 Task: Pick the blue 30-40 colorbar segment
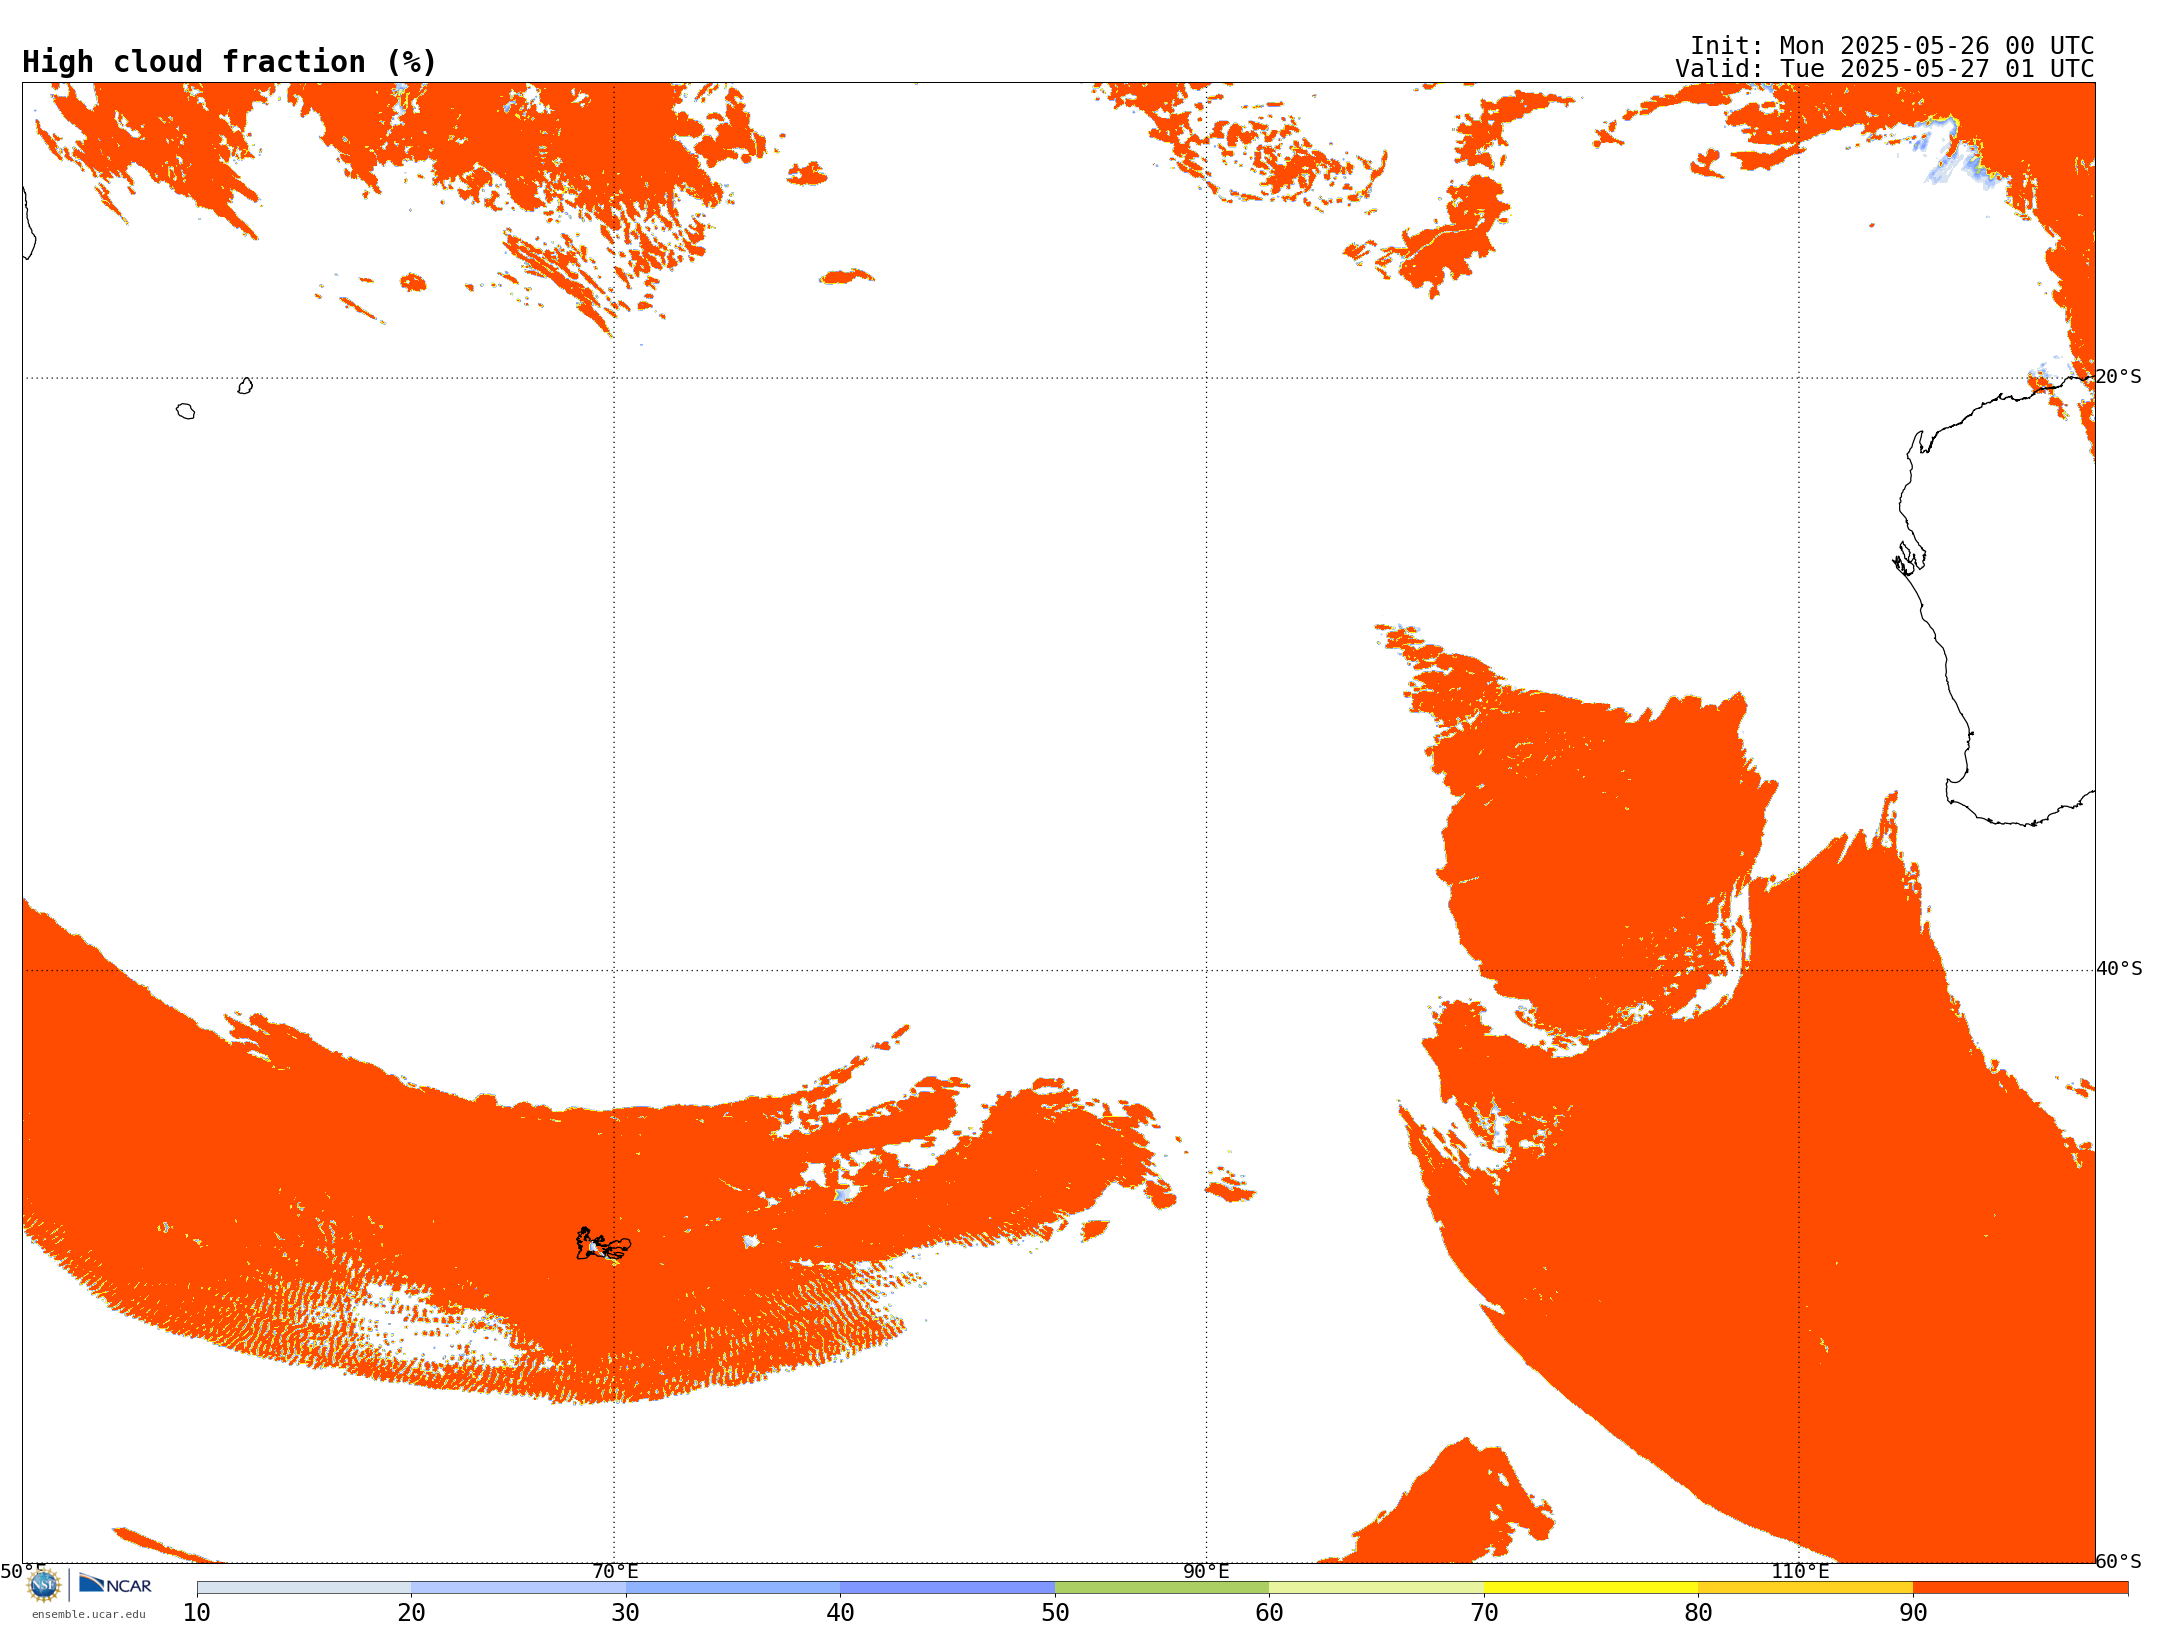point(733,1588)
